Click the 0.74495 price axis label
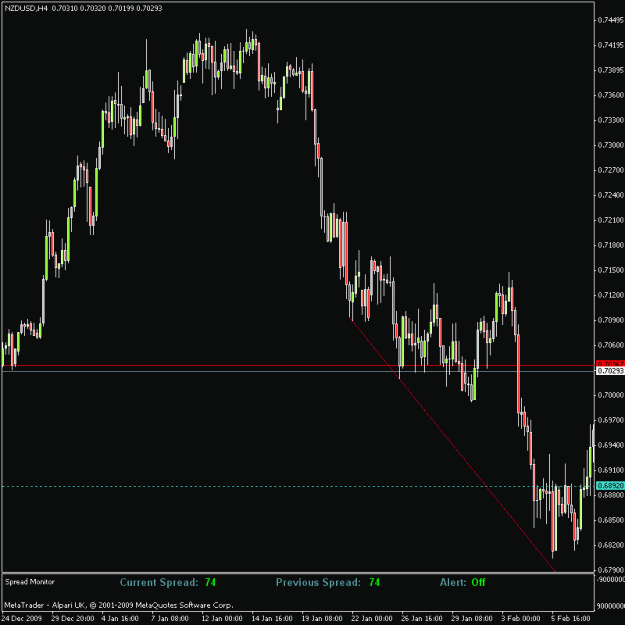 coord(610,20)
